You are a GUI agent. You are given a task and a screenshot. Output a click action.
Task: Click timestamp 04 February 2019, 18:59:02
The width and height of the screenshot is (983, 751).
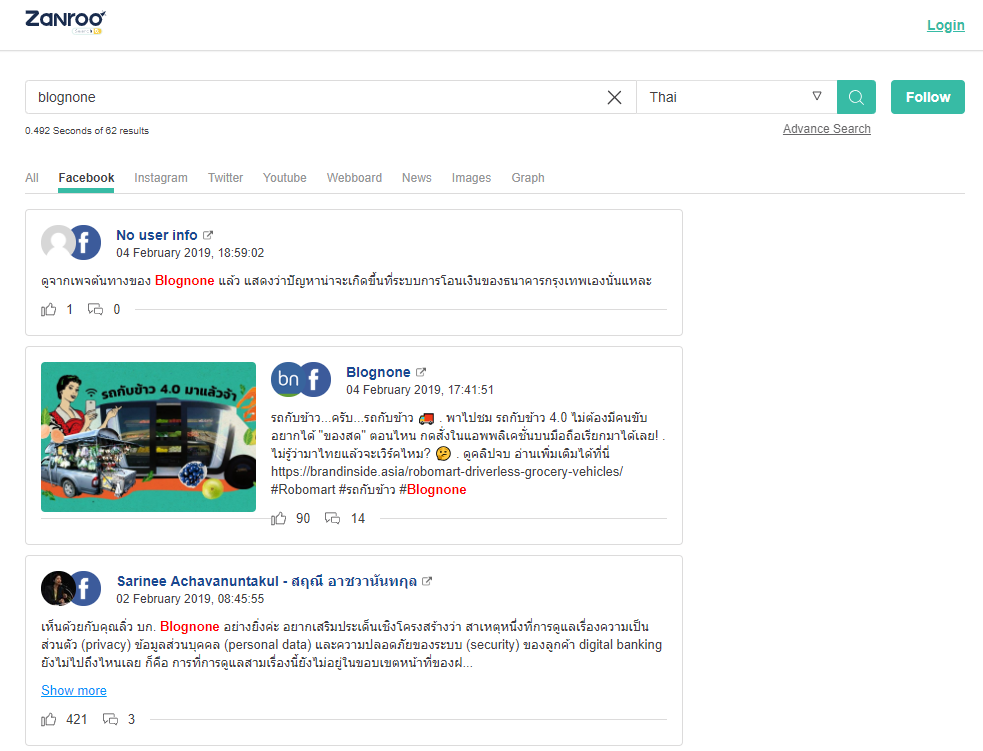click(190, 253)
